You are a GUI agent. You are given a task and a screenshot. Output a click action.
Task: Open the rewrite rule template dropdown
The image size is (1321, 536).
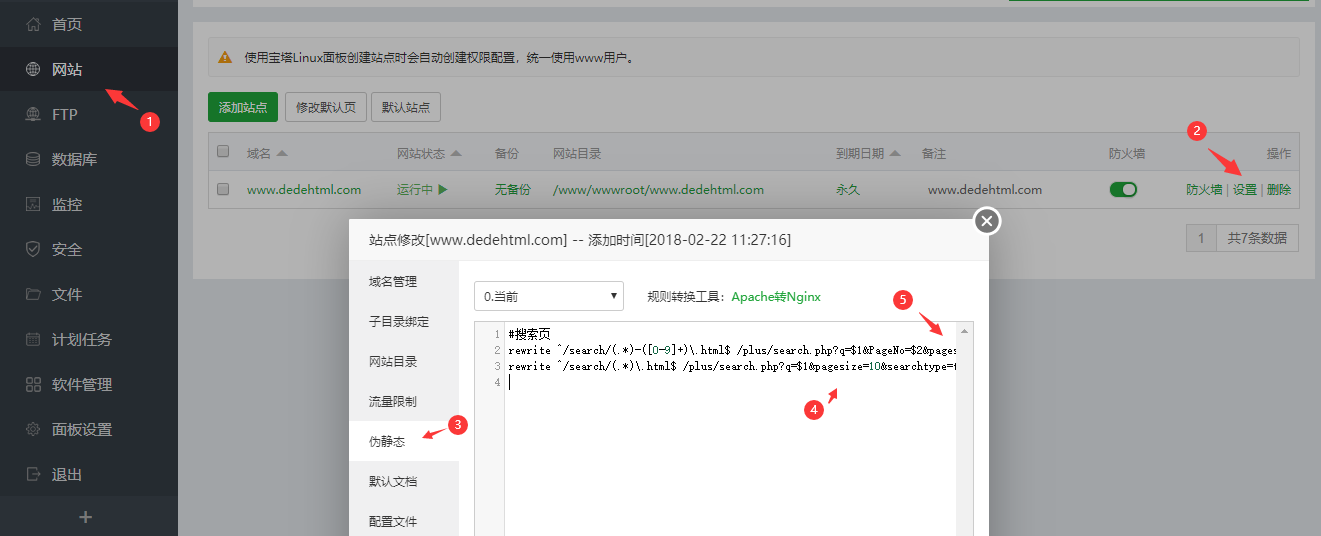(548, 296)
